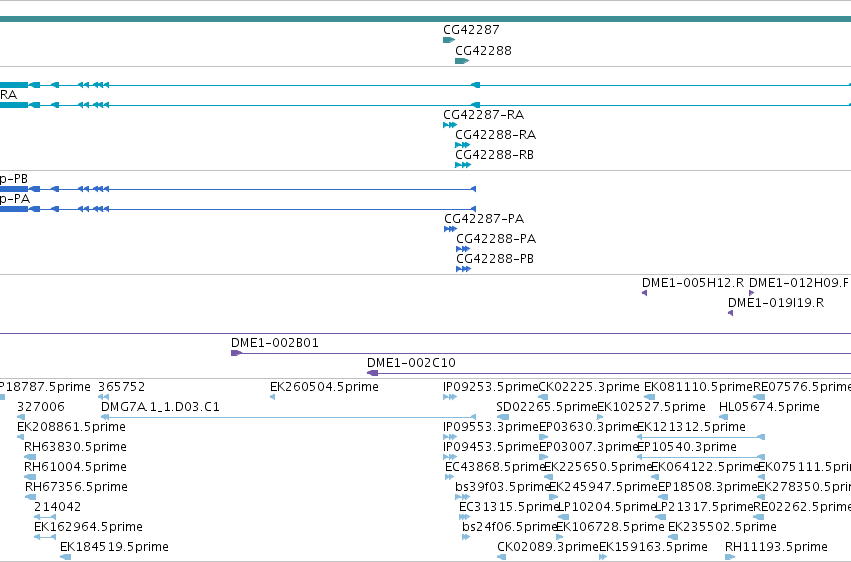The width and height of the screenshot is (851, 562).
Task: Click the bs39f03.5prime label
Action: (503, 487)
